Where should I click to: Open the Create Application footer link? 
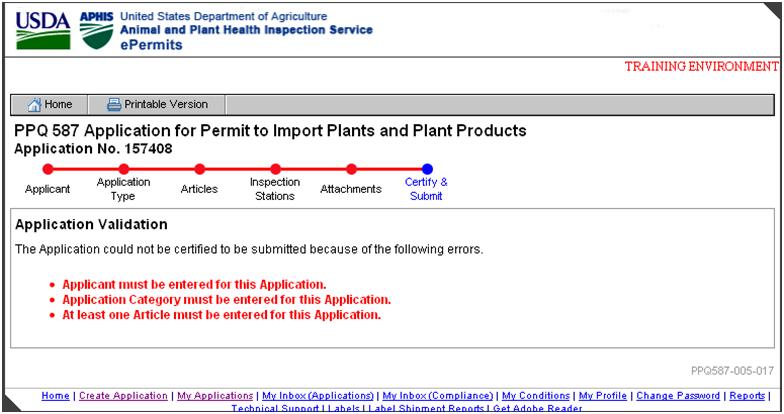[123, 396]
